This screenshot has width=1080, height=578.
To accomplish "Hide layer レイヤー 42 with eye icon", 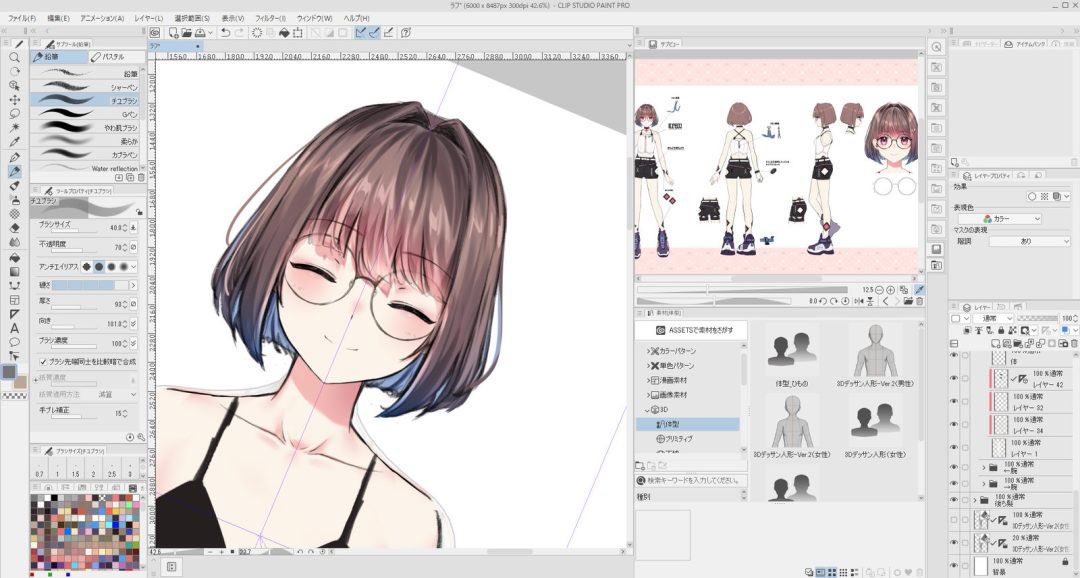I will click(954, 378).
